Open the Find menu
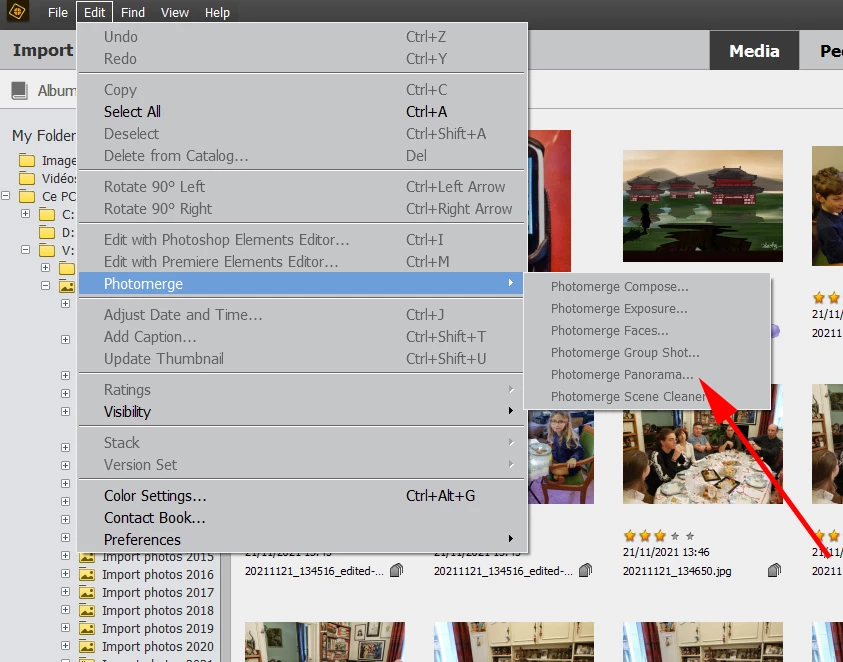Viewport: 843px width, 662px height. [x=133, y=12]
